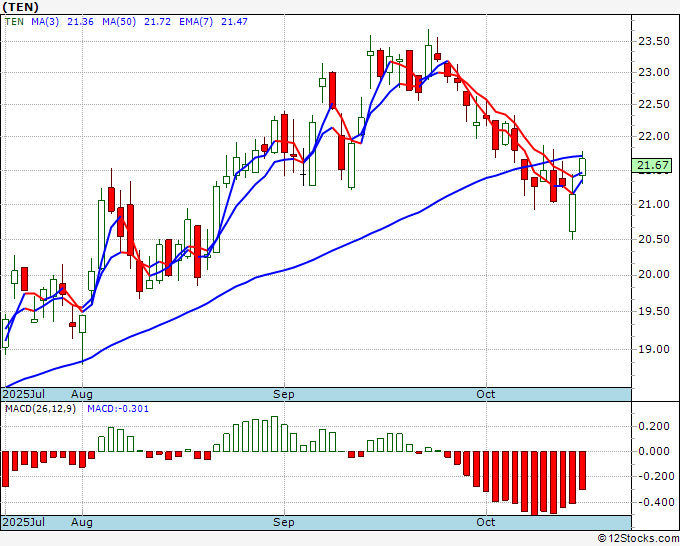Select the EMA(7) legend label
This screenshot has height=546, width=680.
pyautogui.click(x=196, y=22)
